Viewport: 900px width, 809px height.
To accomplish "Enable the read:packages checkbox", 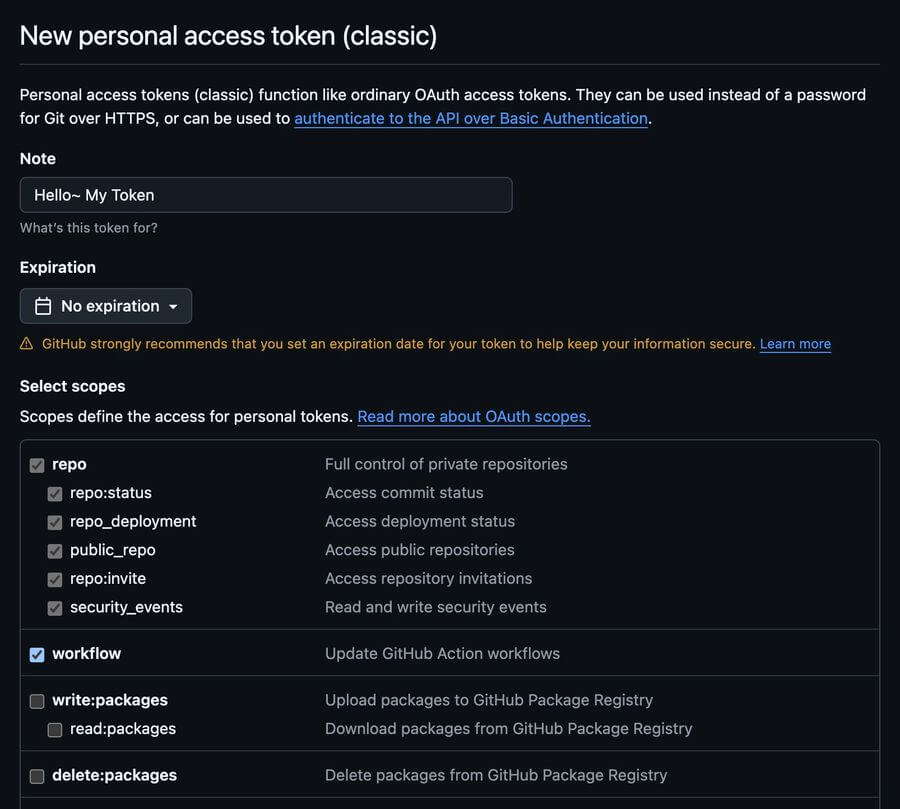I will pos(55,730).
